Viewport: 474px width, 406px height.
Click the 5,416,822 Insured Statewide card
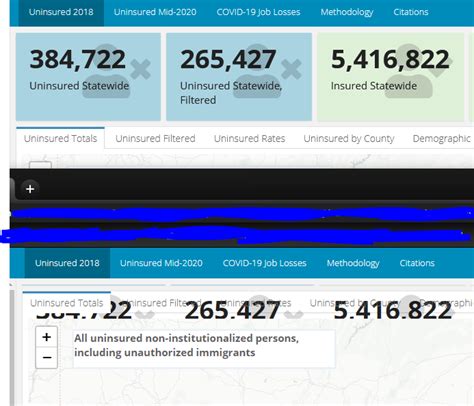(x=390, y=77)
